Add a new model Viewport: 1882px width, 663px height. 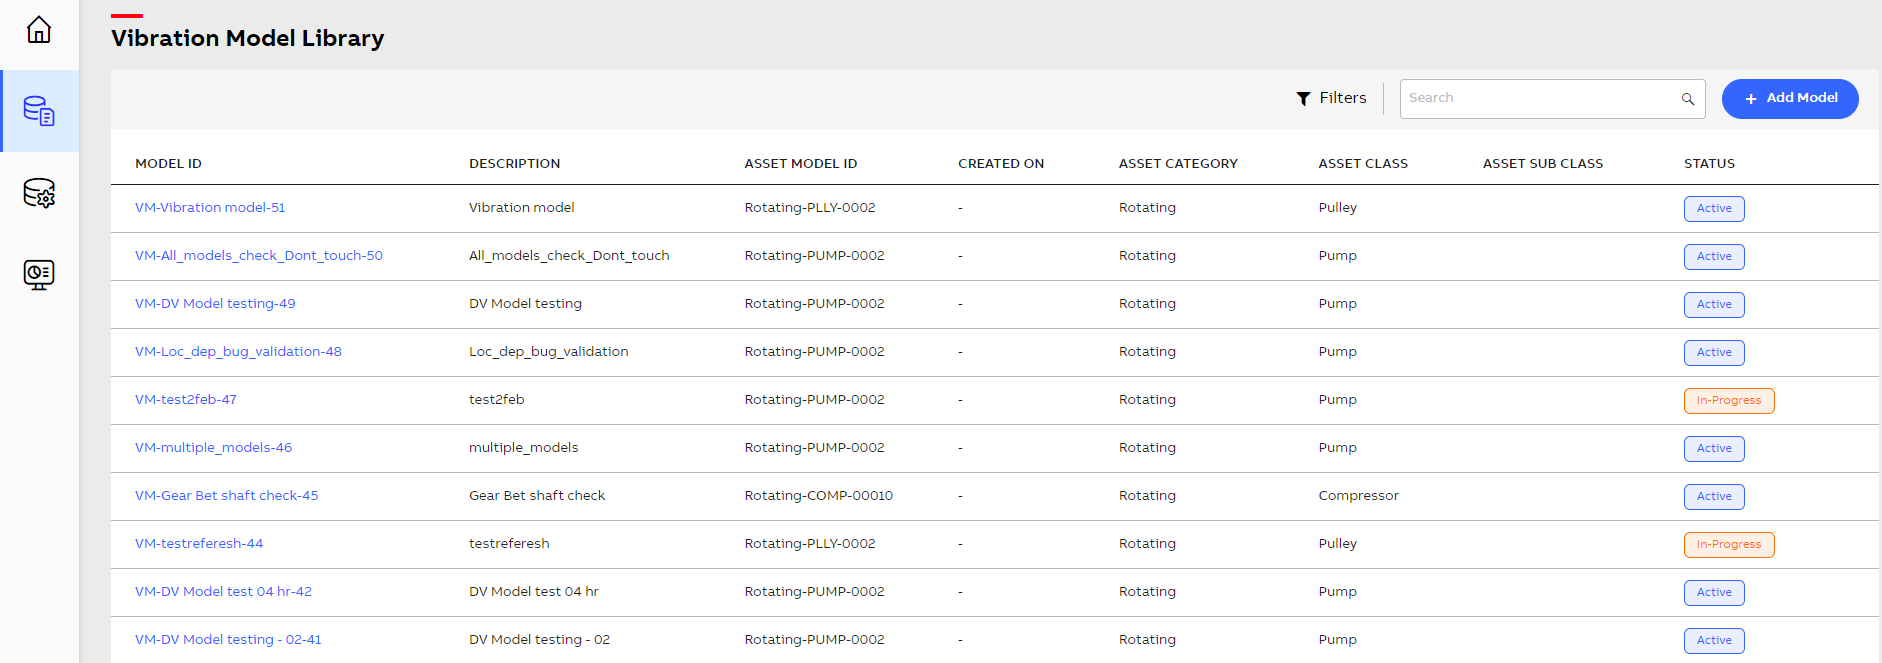tap(1790, 98)
